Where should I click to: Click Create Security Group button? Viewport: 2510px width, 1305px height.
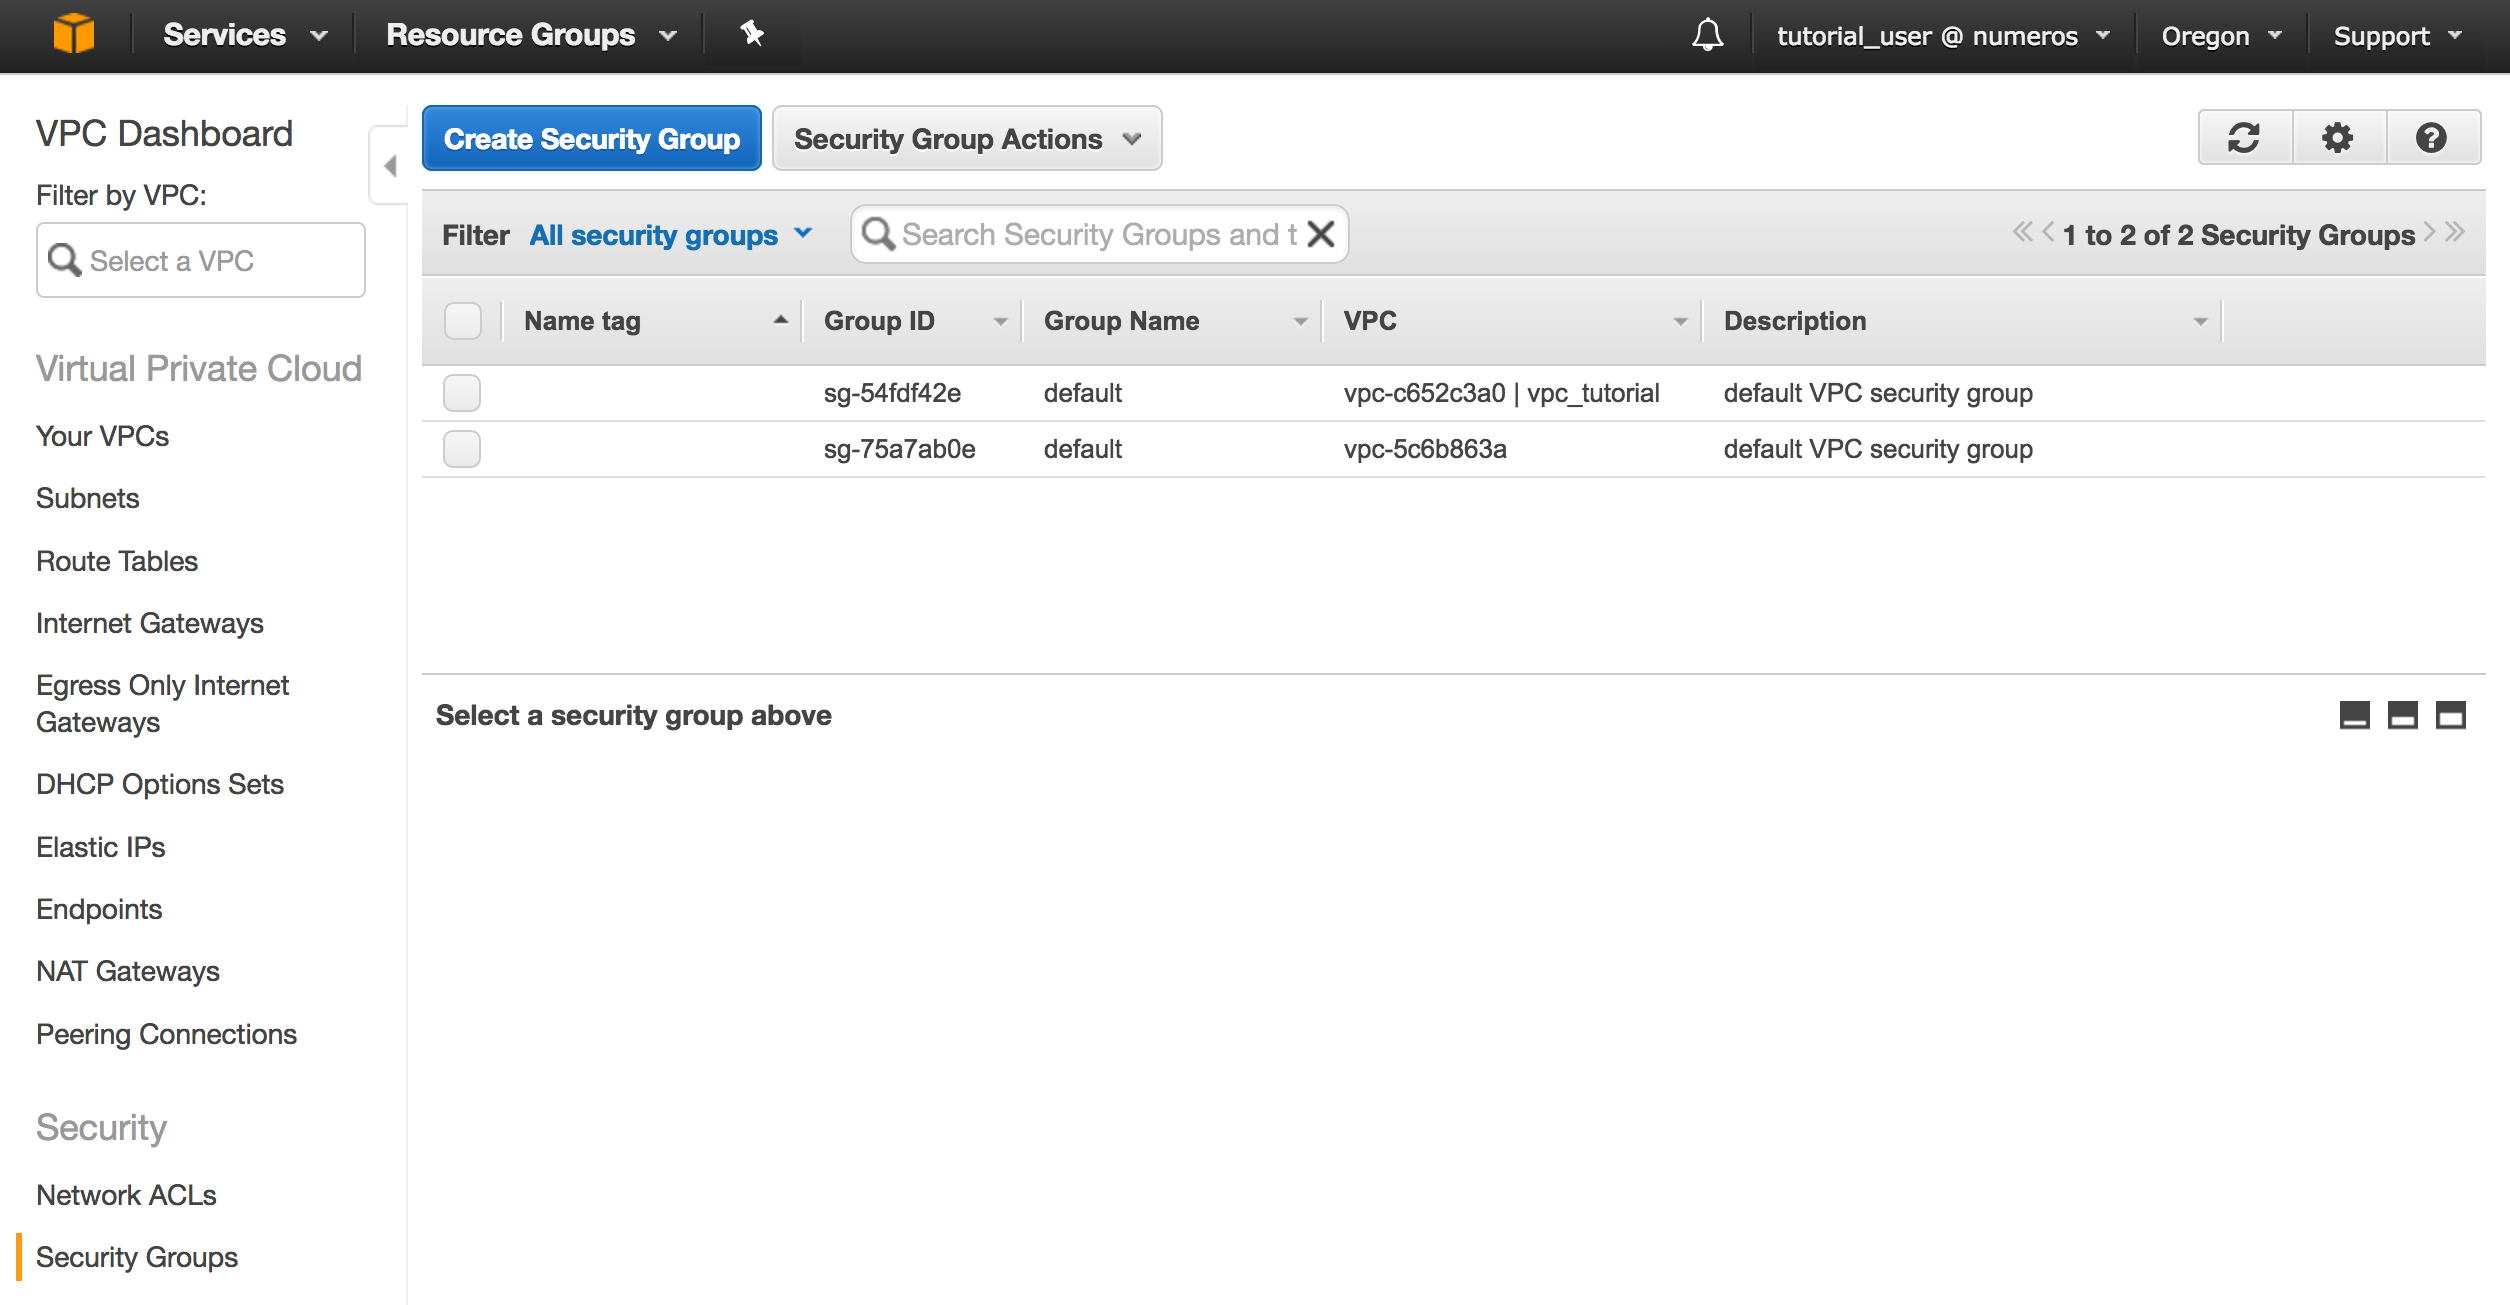591,139
